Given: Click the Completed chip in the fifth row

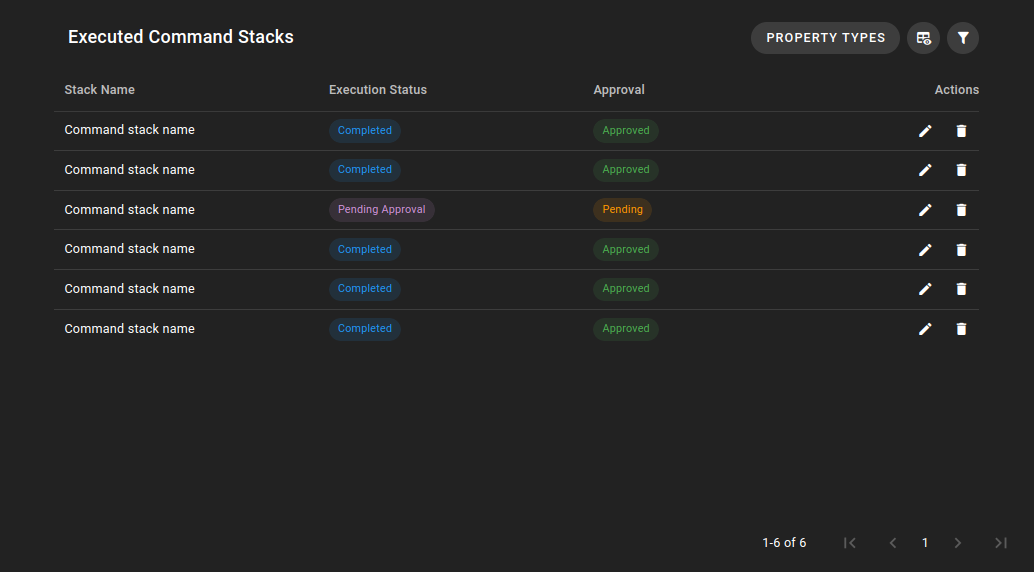Looking at the screenshot, I should pyautogui.click(x=365, y=289).
